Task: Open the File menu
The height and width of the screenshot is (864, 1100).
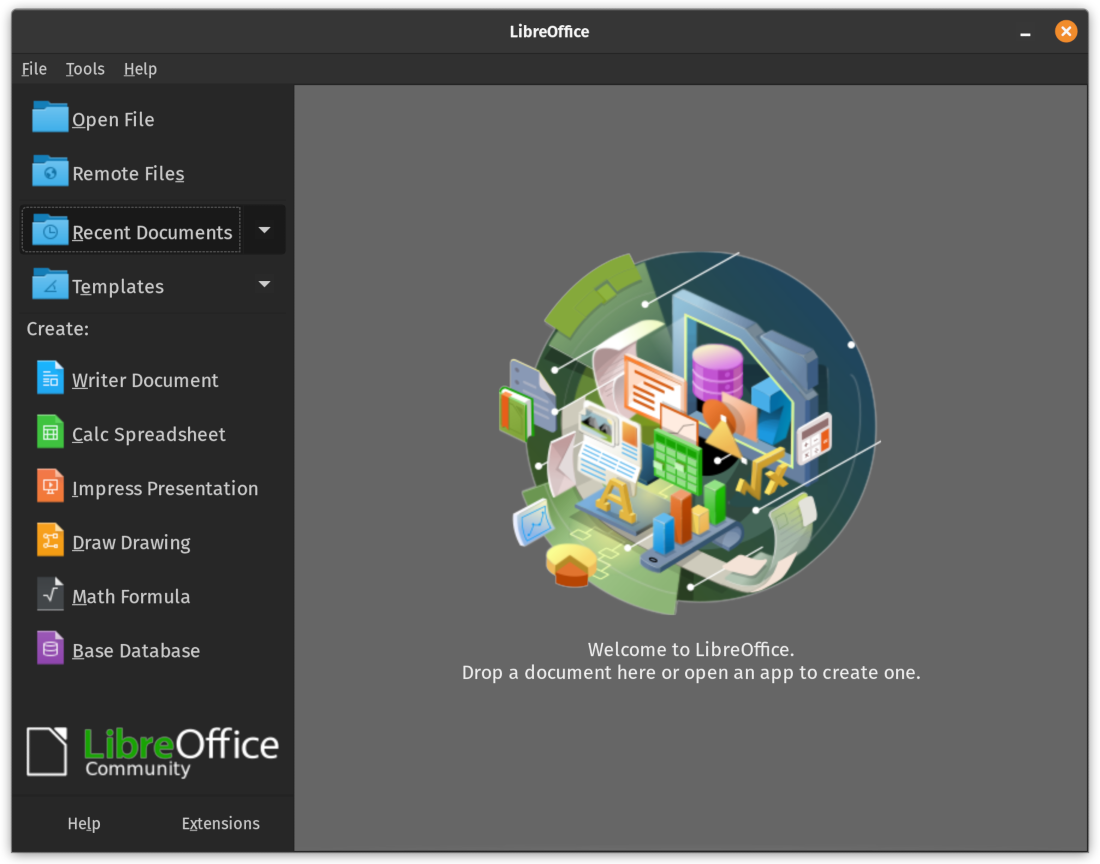Action: coord(33,68)
